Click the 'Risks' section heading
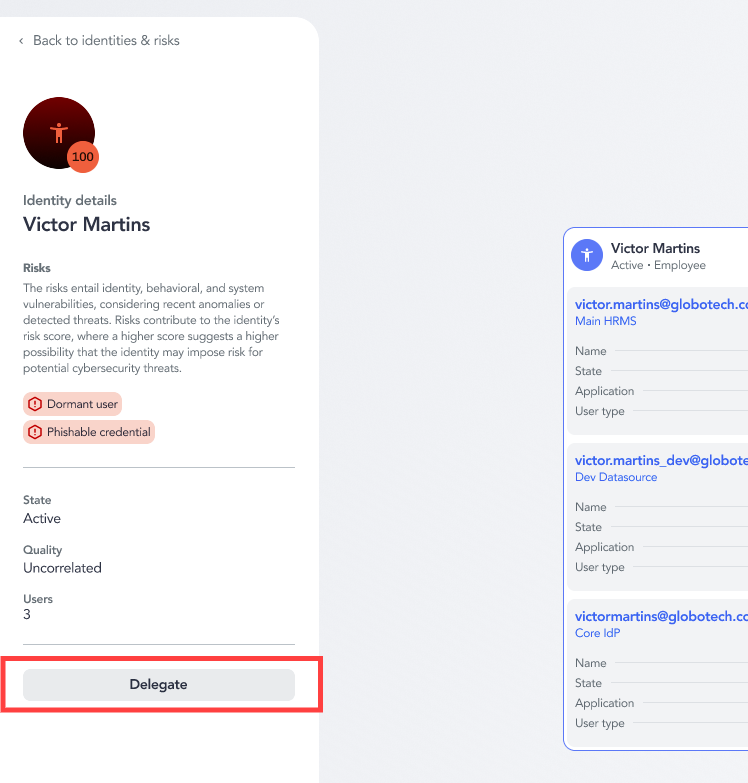 [37, 268]
